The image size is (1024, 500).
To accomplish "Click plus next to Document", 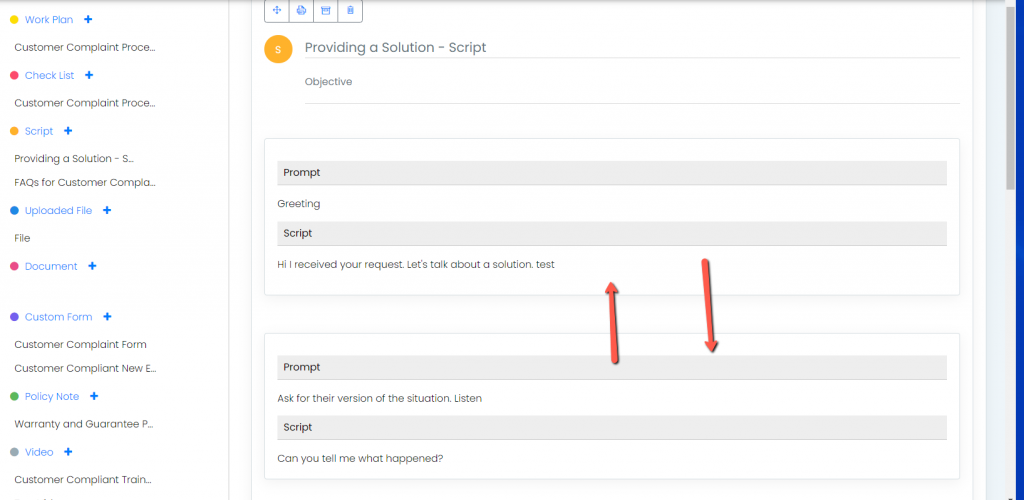I will click(x=92, y=266).
